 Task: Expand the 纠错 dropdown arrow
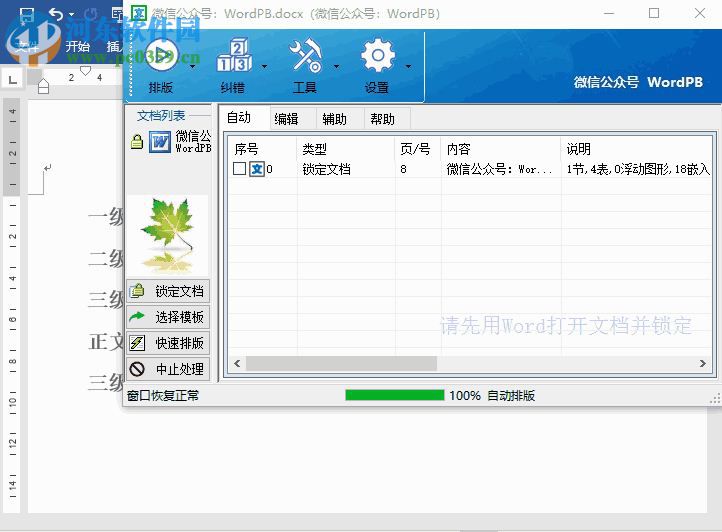[264, 66]
